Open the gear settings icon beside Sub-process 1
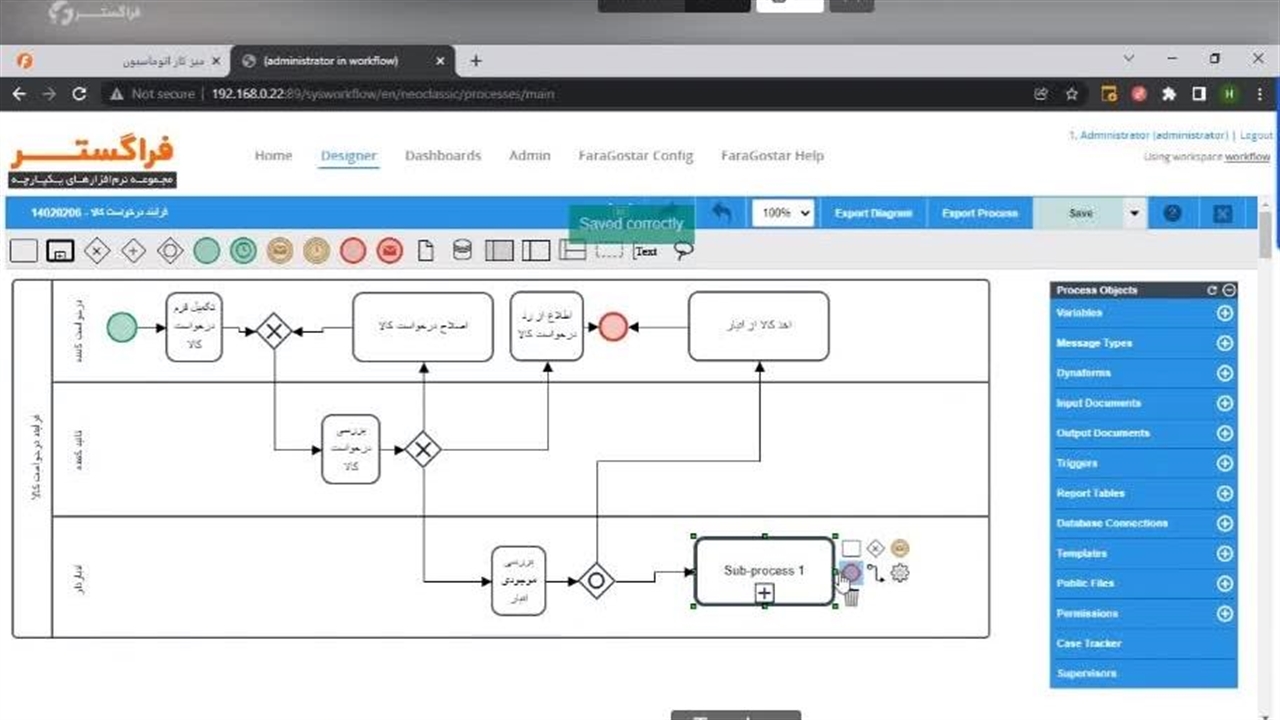Viewport: 1280px width, 720px height. pyautogui.click(x=899, y=573)
